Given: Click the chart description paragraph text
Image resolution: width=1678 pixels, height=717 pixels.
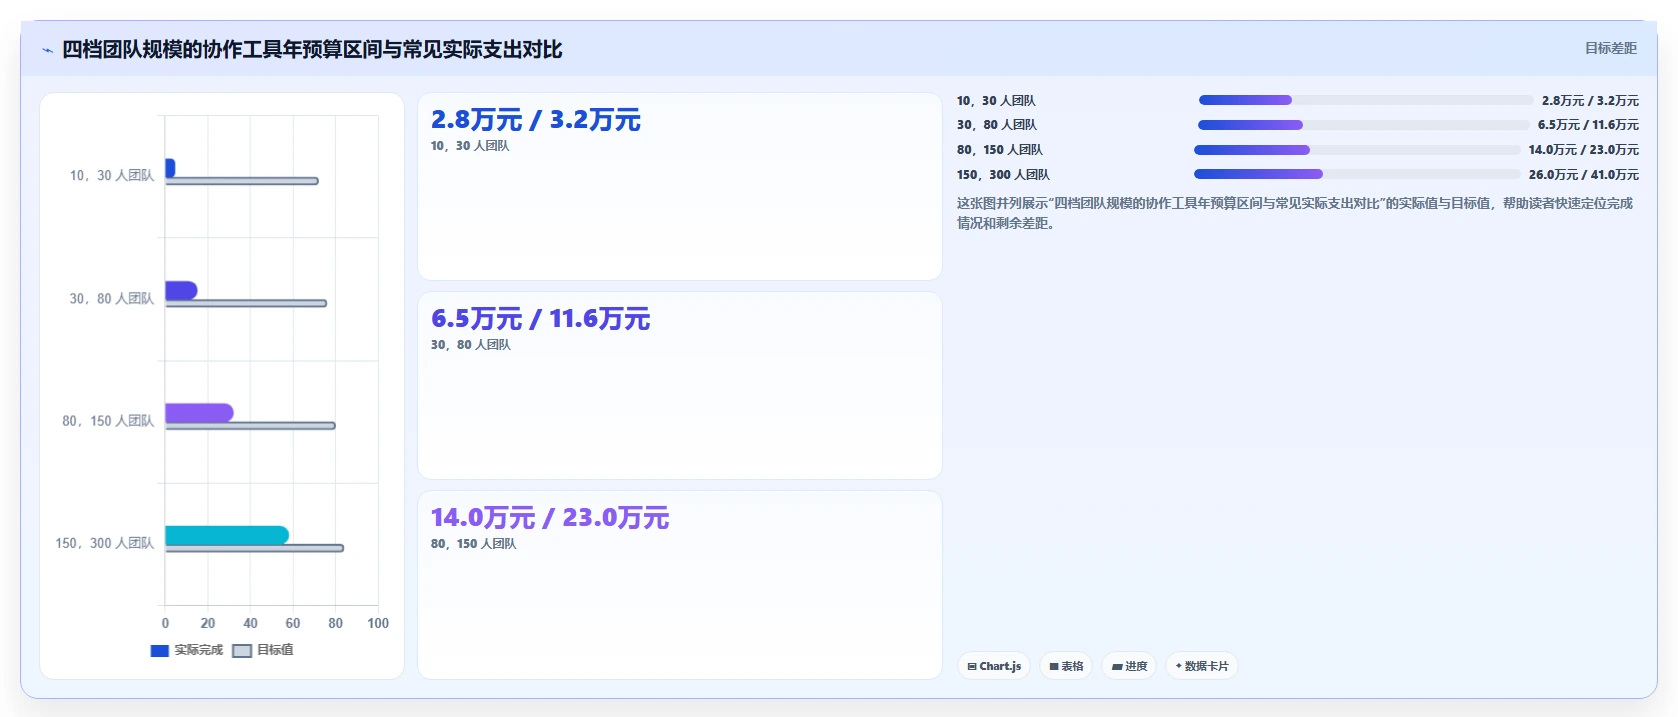Looking at the screenshot, I should coord(1295,213).
